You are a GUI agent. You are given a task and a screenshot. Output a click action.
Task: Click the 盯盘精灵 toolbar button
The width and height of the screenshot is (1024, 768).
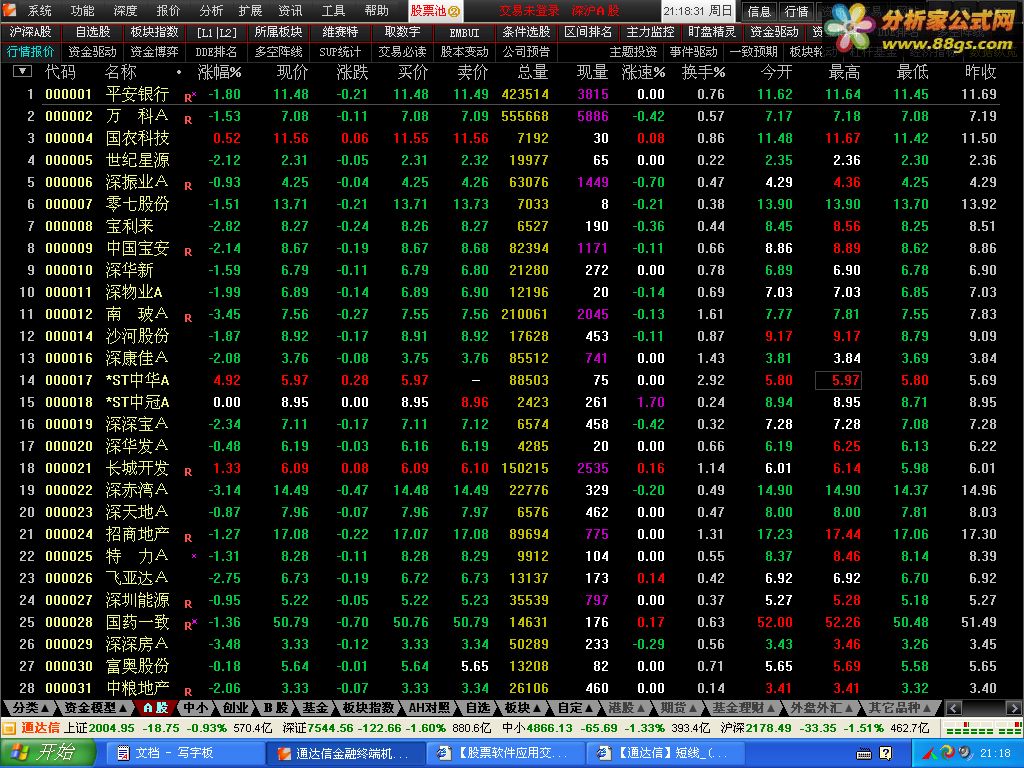tap(712, 32)
